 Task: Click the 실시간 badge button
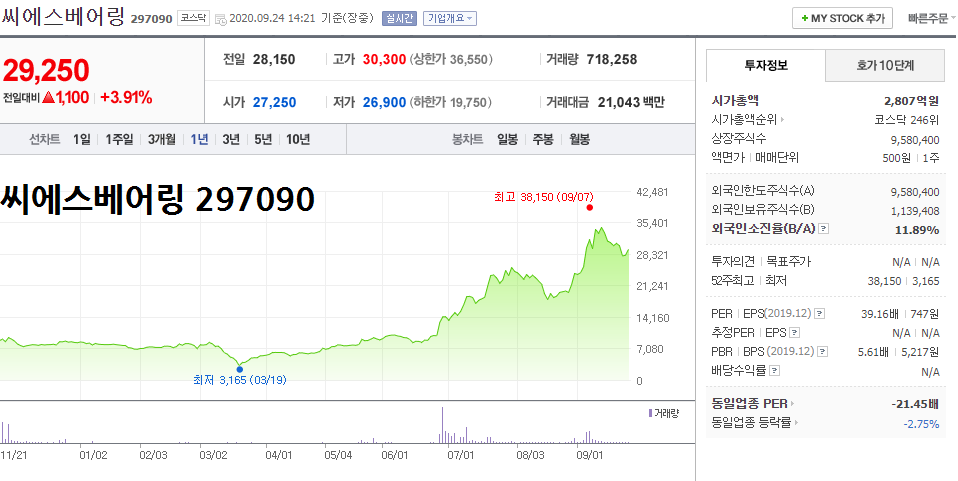(400, 18)
